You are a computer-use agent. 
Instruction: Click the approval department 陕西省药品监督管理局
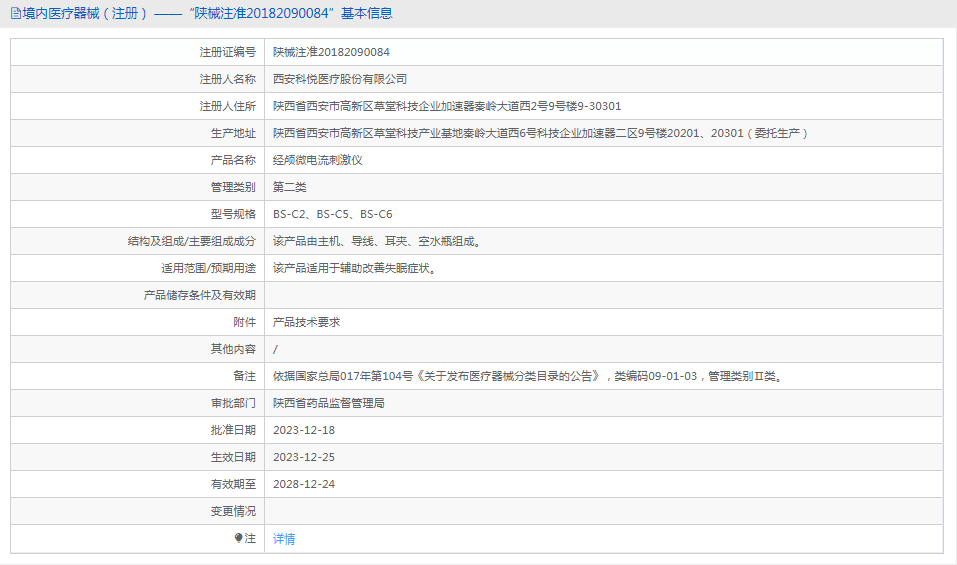click(x=329, y=403)
